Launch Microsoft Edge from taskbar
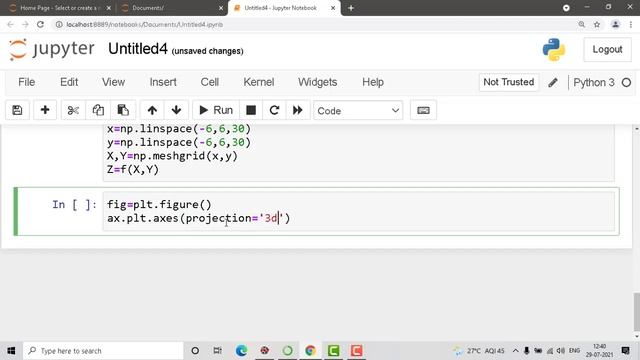This screenshot has width=640, height=360. 241,351
